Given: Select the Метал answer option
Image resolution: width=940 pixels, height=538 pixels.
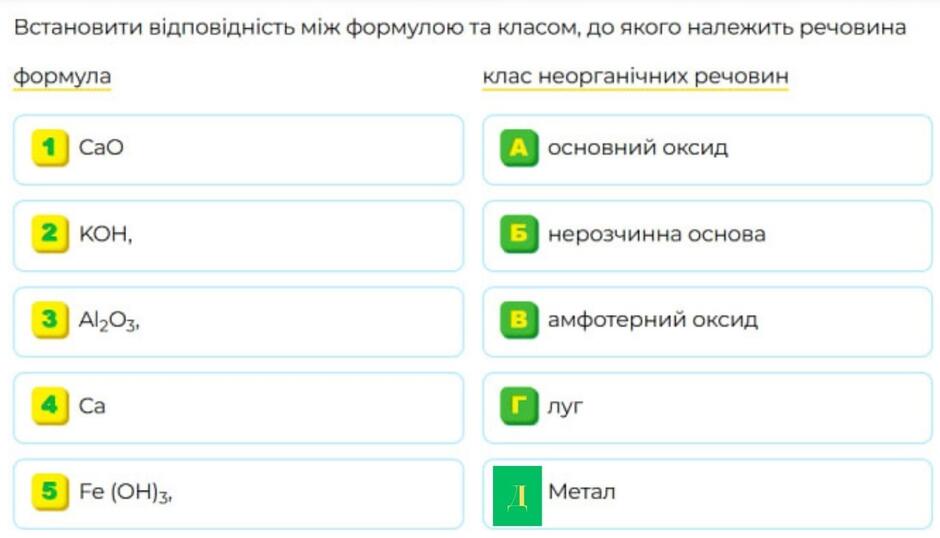Looking at the screenshot, I should click(707, 494).
